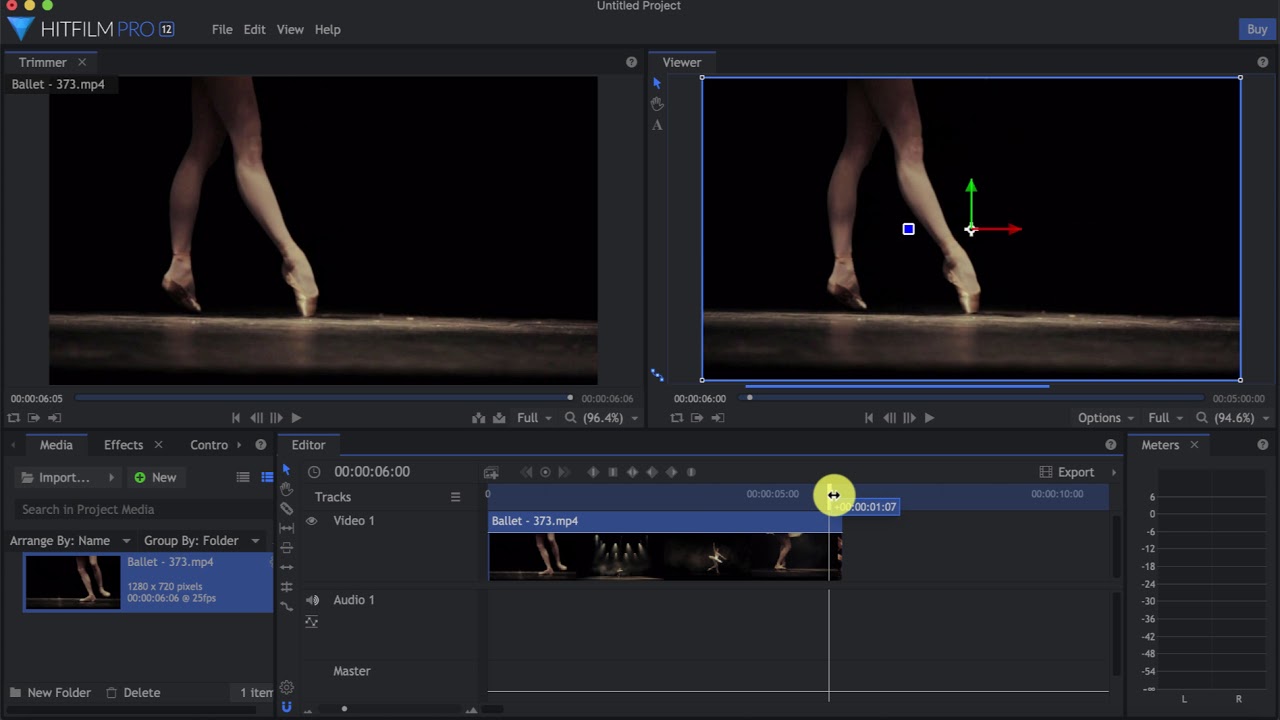
Task: Open the Tracks hamburger menu
Action: coord(455,497)
